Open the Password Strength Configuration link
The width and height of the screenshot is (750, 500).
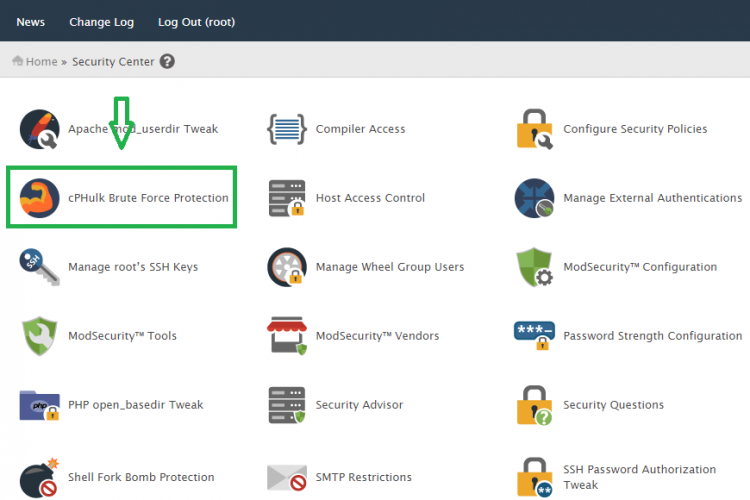(x=653, y=336)
